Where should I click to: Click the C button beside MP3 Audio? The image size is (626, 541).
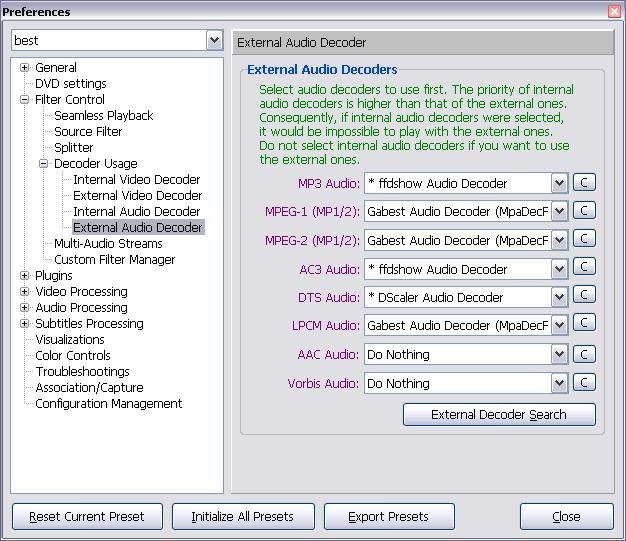(x=585, y=183)
